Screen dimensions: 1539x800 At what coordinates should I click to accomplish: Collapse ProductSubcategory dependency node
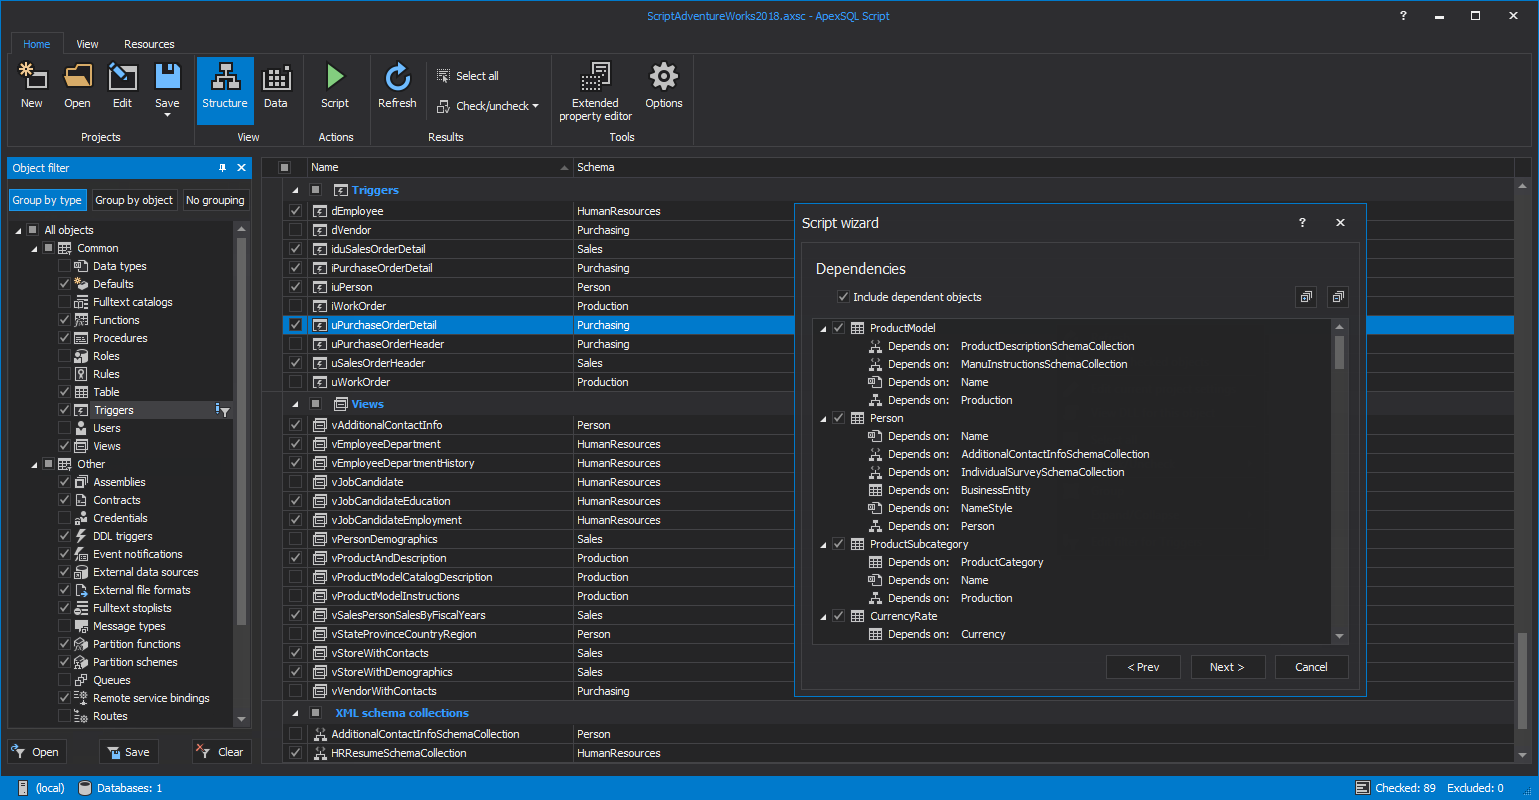(x=824, y=544)
